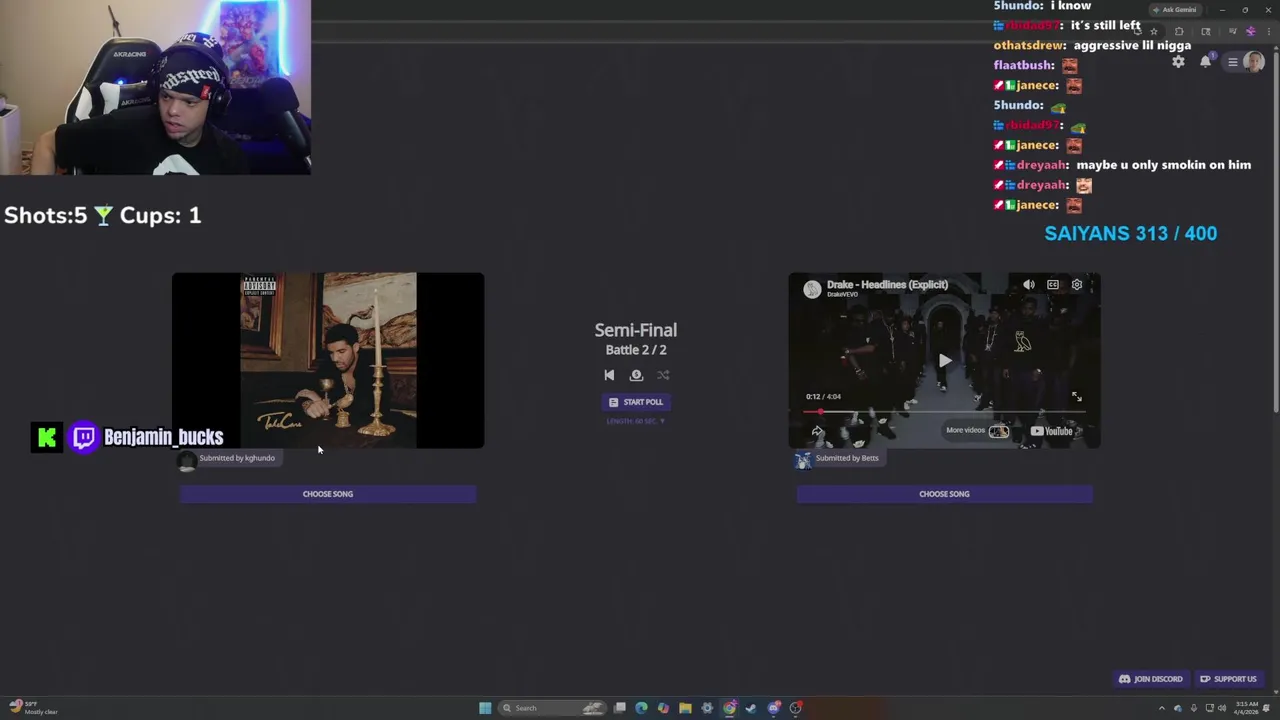Open the Drake - Headlines (Explicit) title link
1280x720 pixels.
coord(887,284)
